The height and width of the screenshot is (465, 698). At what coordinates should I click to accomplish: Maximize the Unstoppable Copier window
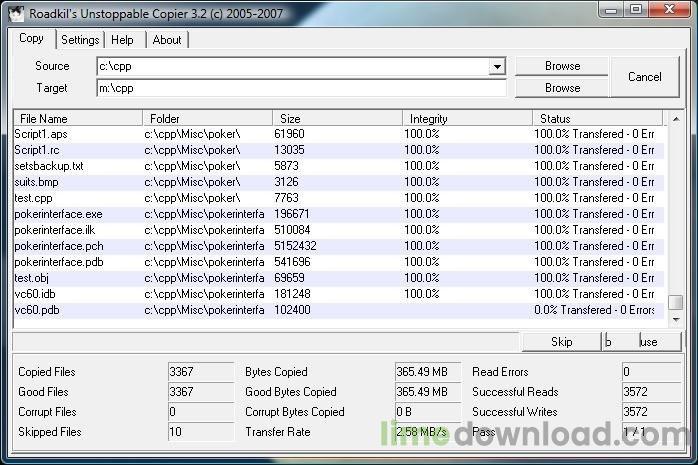(636, 10)
